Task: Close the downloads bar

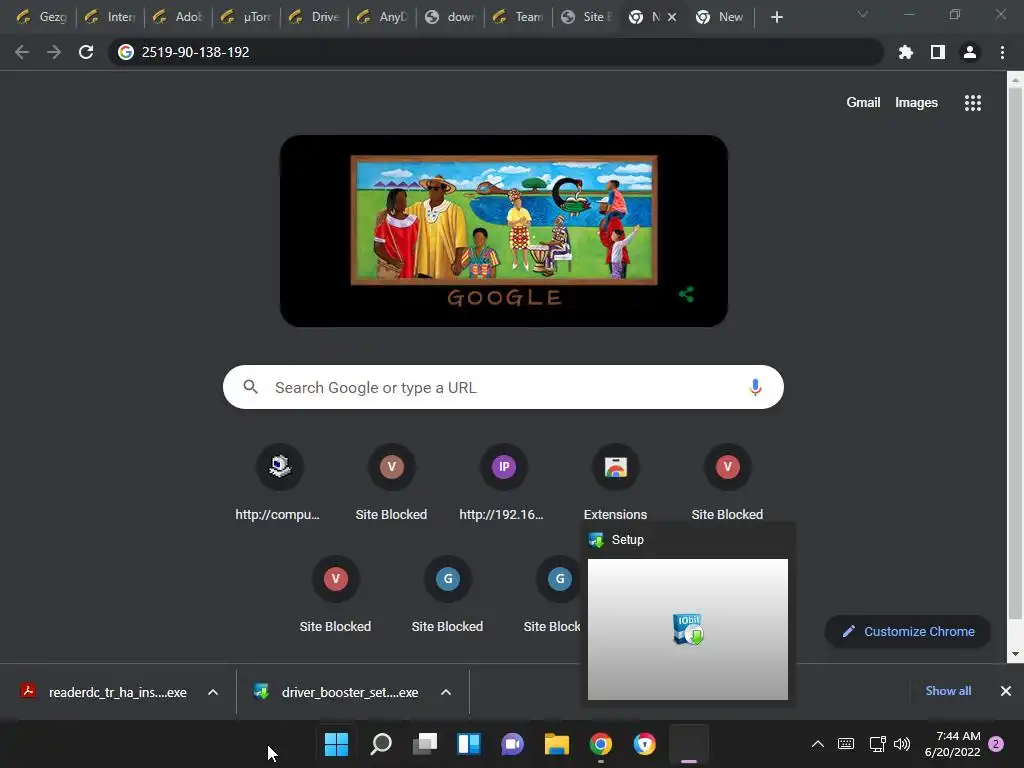Action: (1006, 691)
